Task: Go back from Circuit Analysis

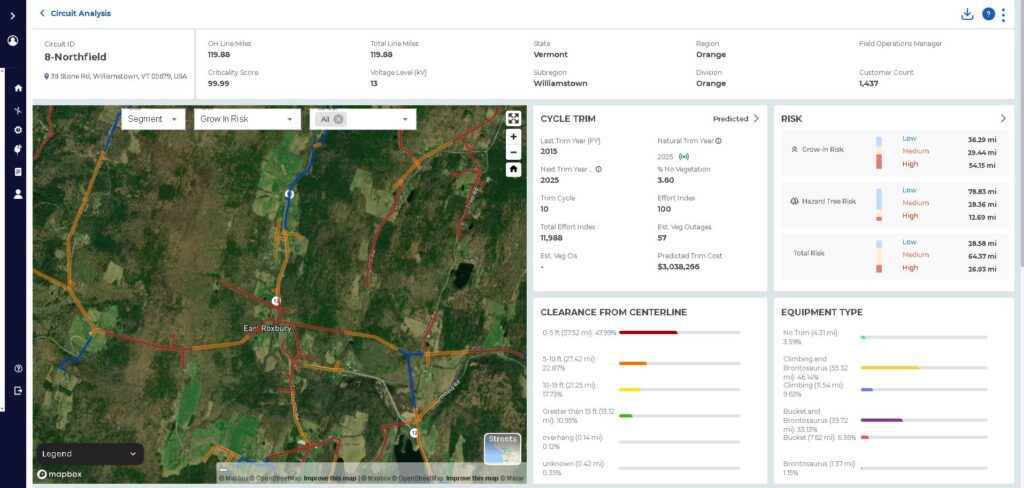Action: tap(42, 14)
